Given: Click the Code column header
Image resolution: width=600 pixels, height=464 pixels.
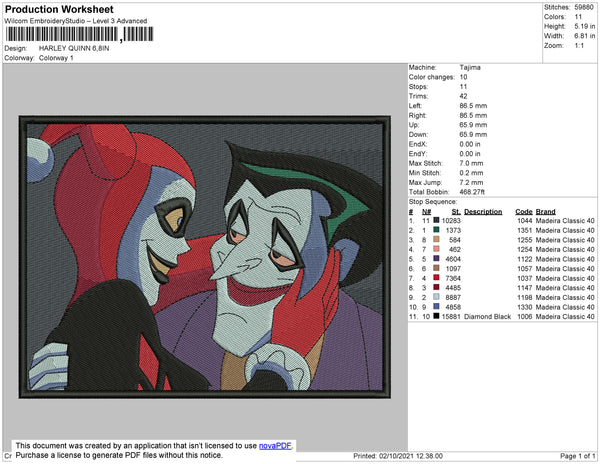Looking at the screenshot, I should [523, 211].
